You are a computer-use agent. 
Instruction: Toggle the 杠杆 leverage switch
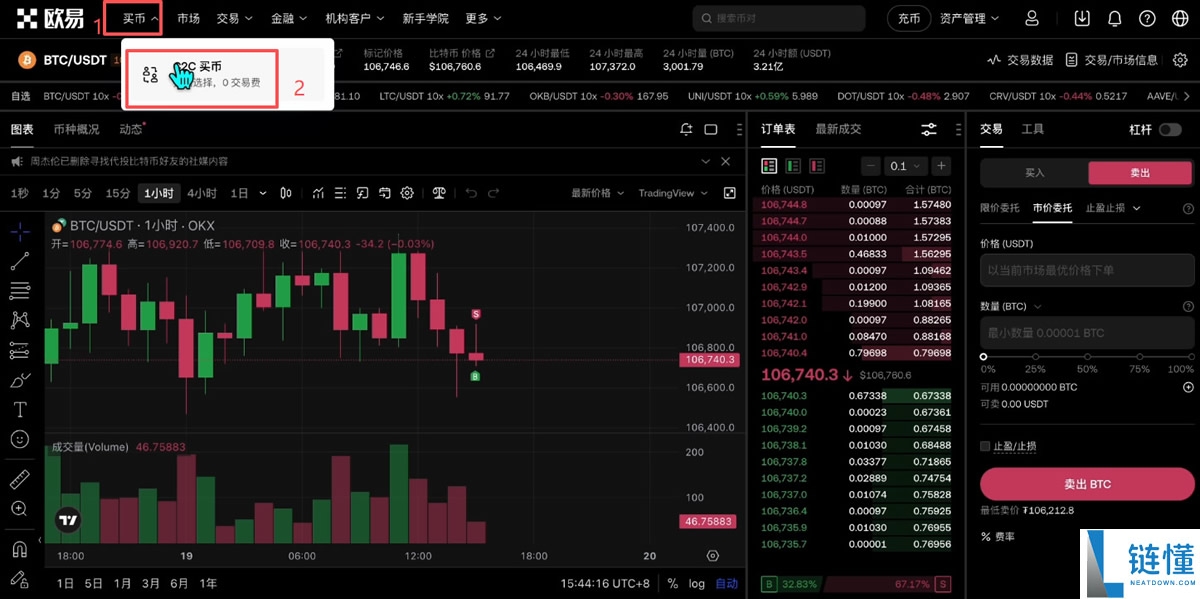[1169, 130]
